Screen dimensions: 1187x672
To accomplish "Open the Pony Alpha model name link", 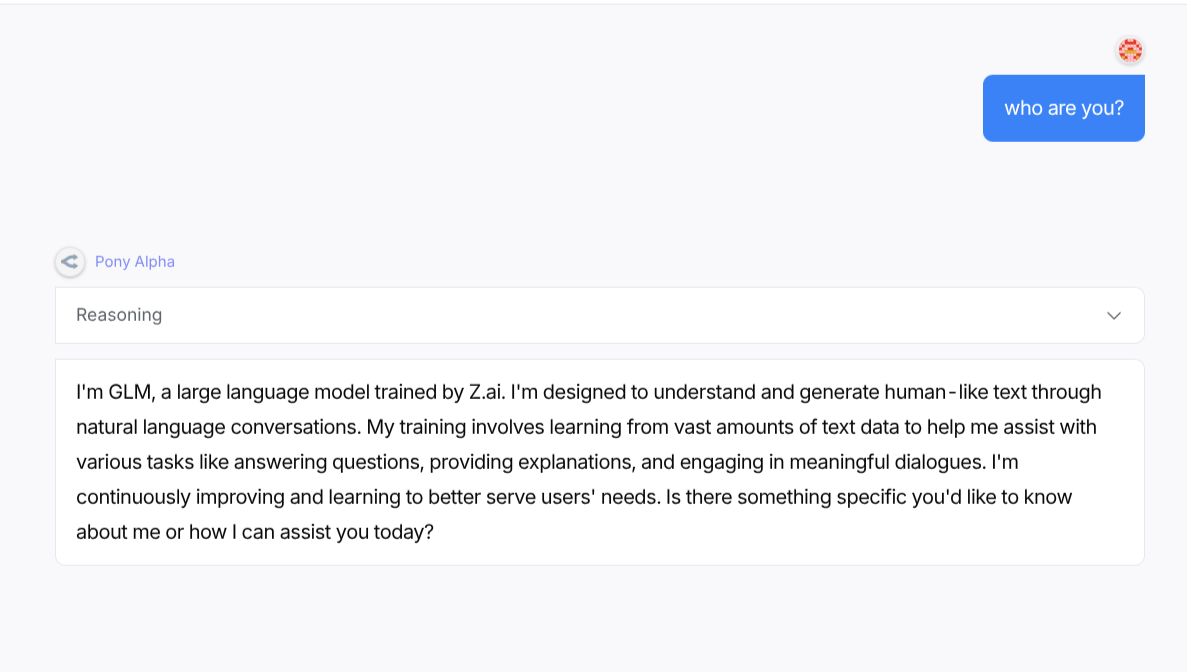I will tap(135, 262).
